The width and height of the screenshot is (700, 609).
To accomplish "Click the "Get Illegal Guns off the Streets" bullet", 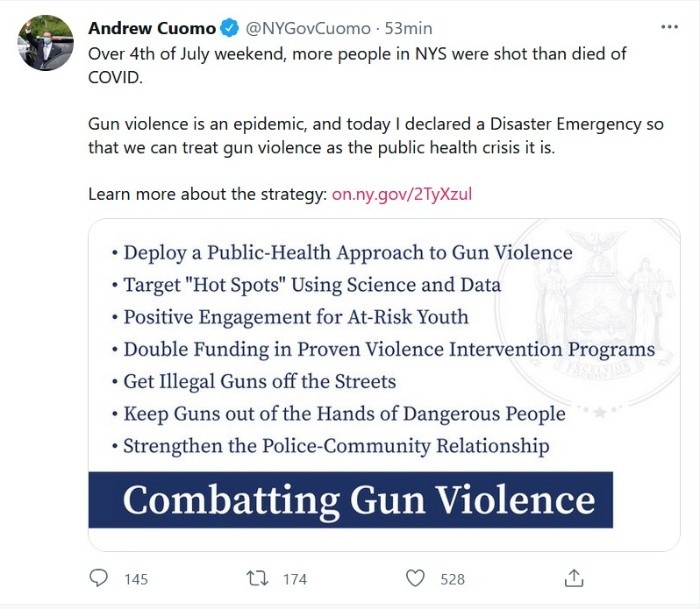I will (x=259, y=381).
